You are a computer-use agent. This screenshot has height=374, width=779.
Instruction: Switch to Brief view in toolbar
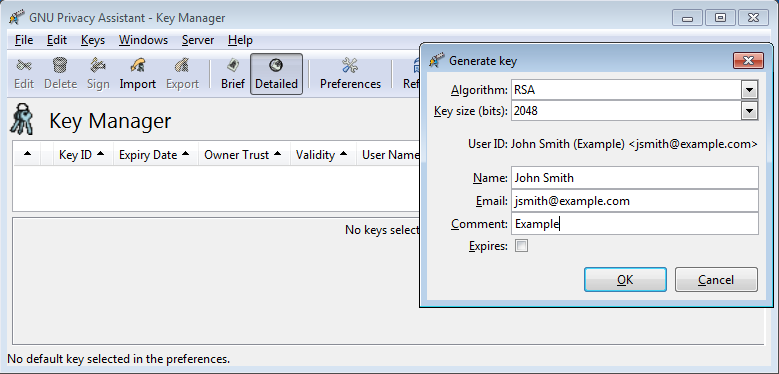tap(233, 74)
